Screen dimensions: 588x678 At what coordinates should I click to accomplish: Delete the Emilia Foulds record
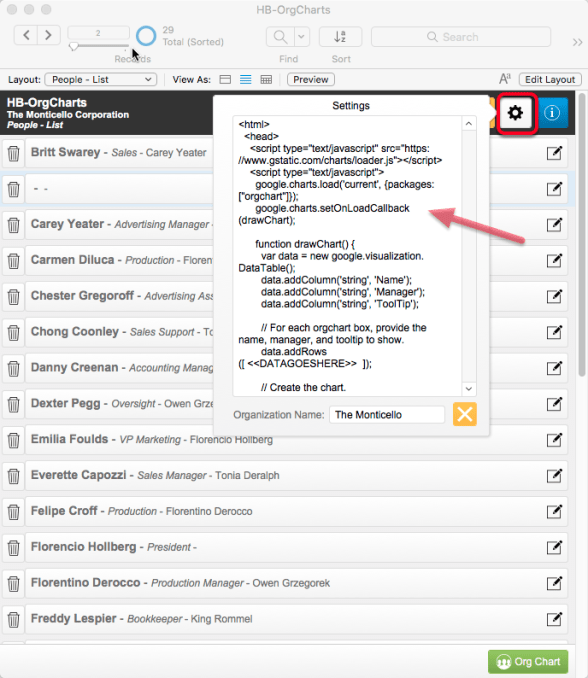(x=13, y=440)
